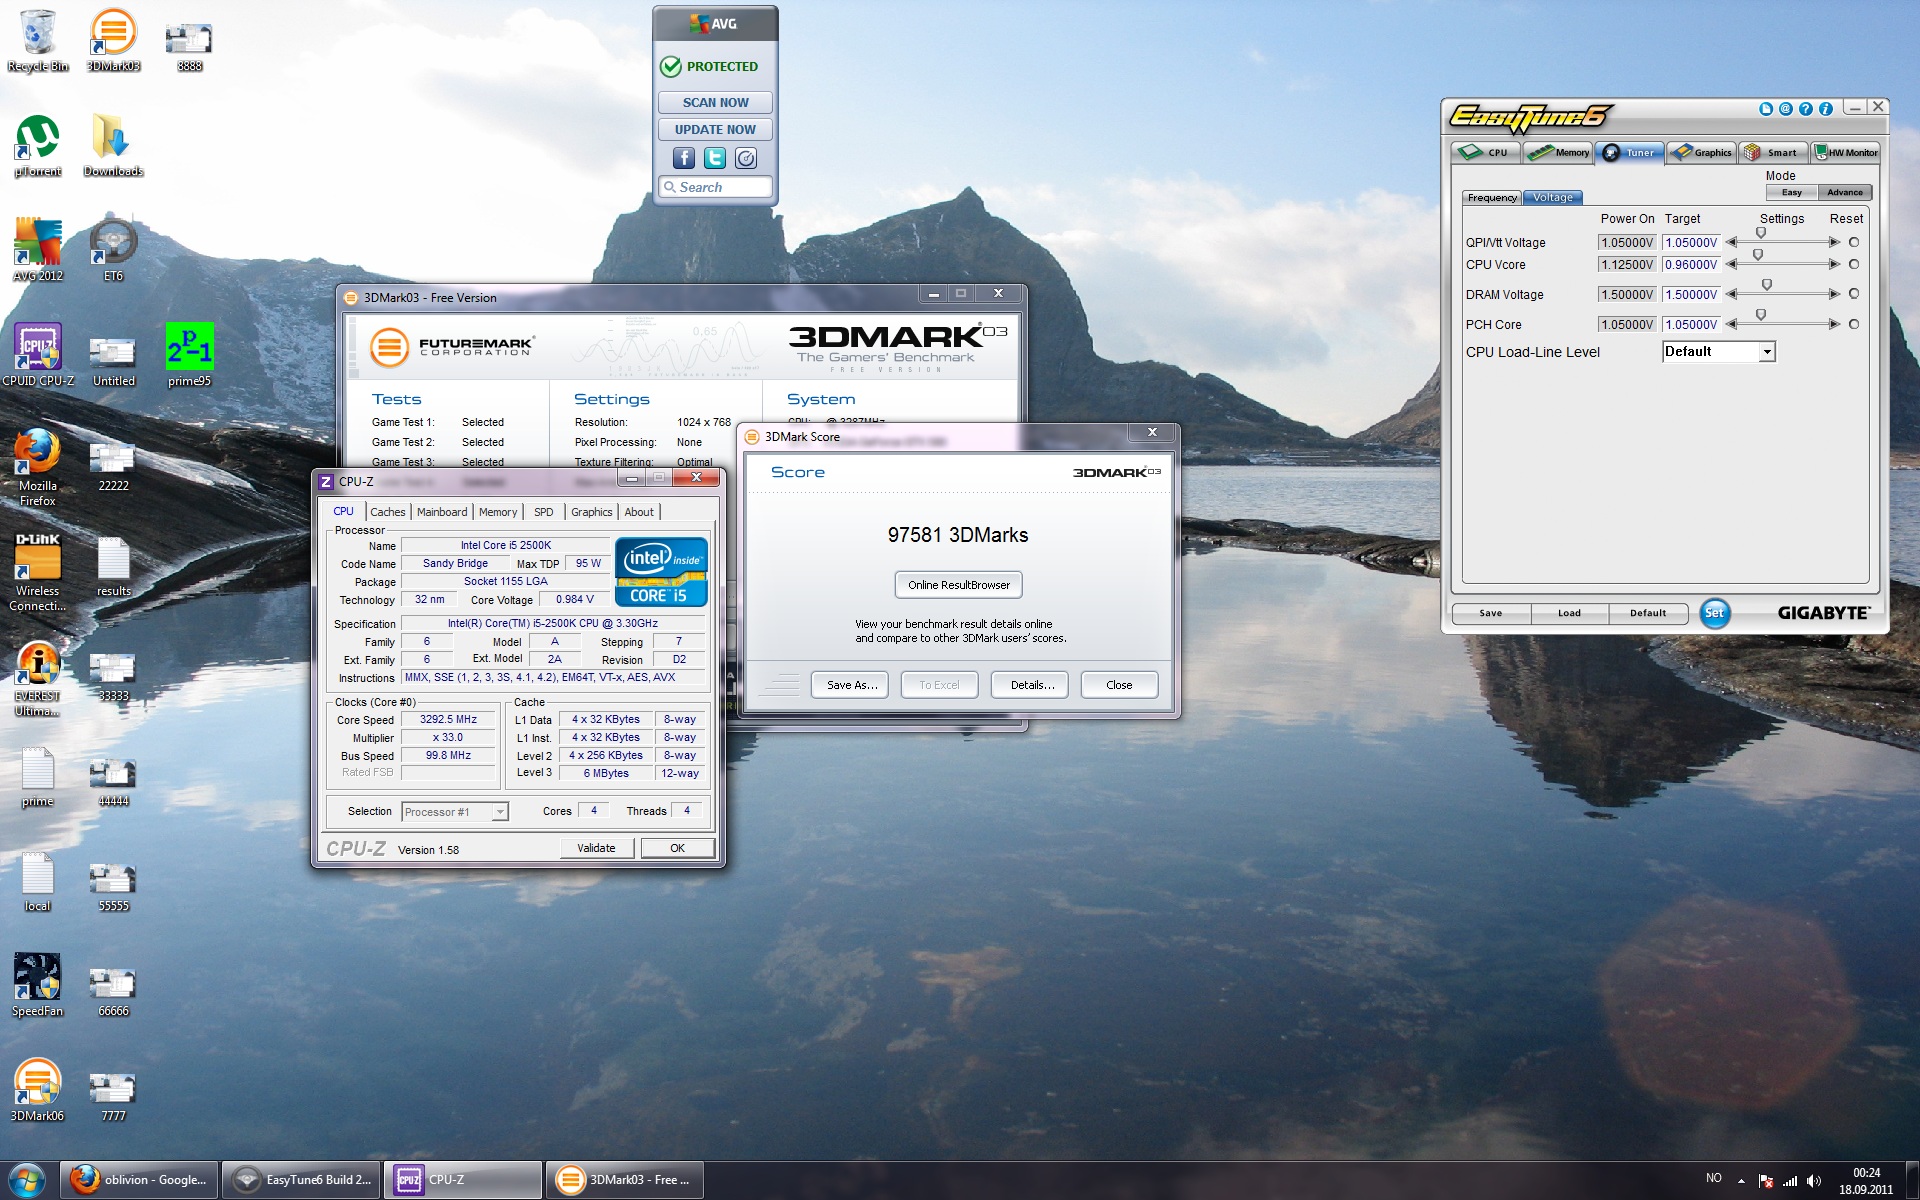Launch the EVEREST Ultimate desktop shortcut
Image resolution: width=1920 pixels, height=1200 pixels.
38,677
